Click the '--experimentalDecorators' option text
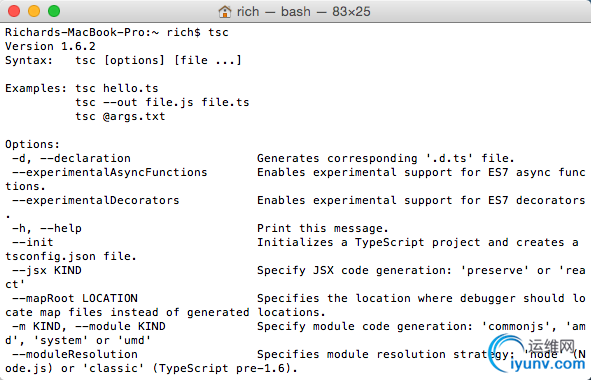 coord(96,200)
